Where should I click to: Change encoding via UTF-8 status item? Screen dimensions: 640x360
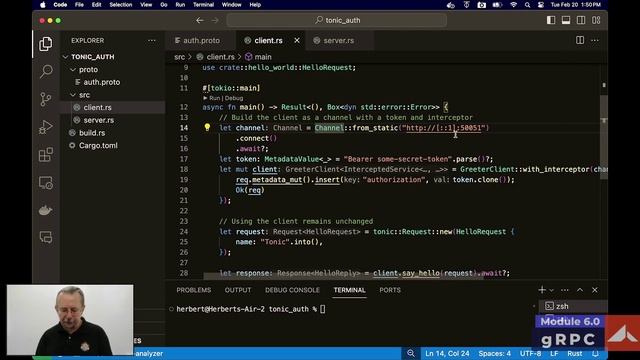(x=531, y=353)
